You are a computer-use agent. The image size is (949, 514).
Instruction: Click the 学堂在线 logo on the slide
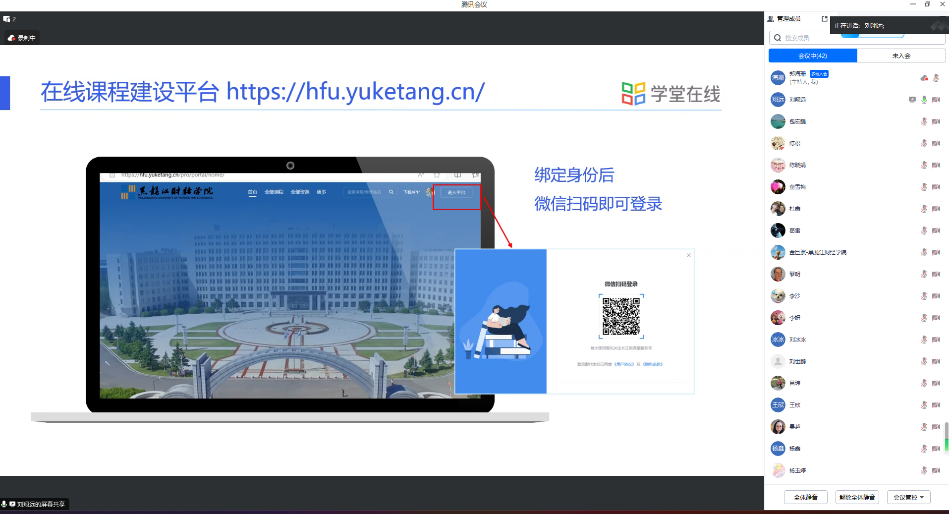pyautogui.click(x=670, y=94)
